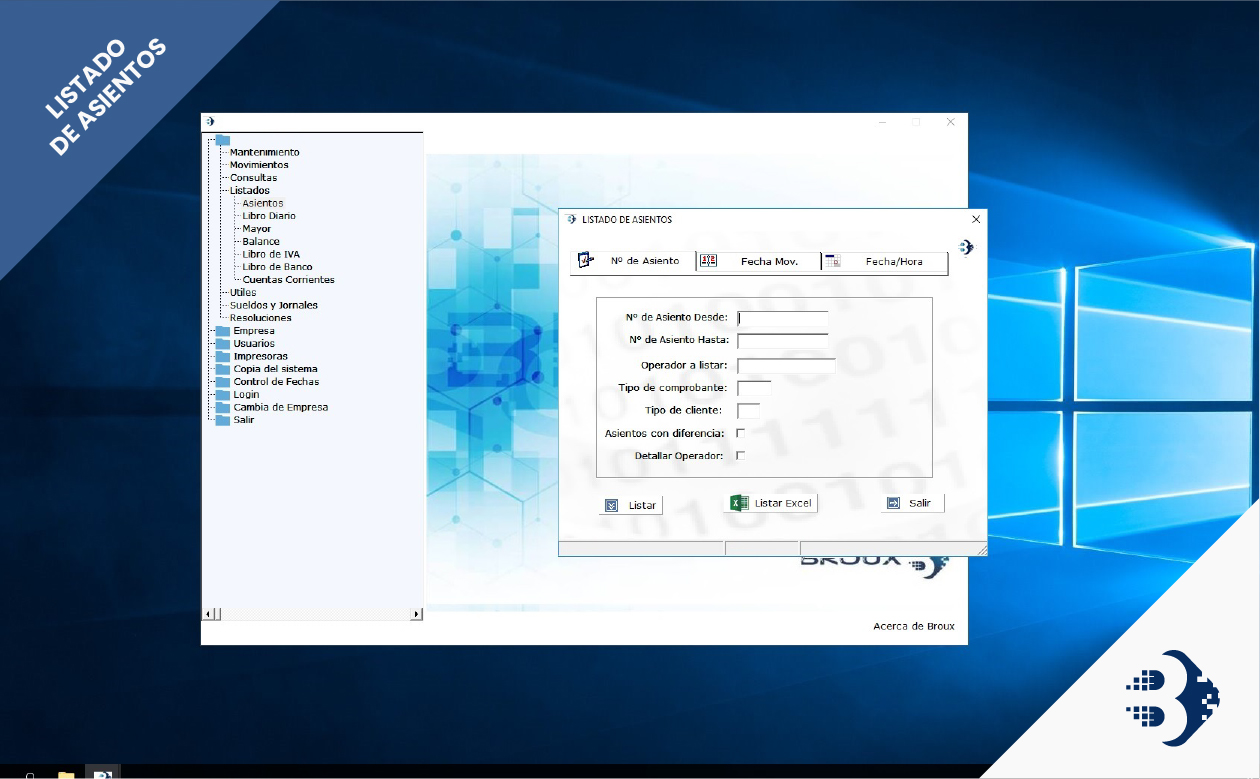This screenshot has height=779, width=1260.
Task: Select Libro de Banco listing
Action: 277,267
